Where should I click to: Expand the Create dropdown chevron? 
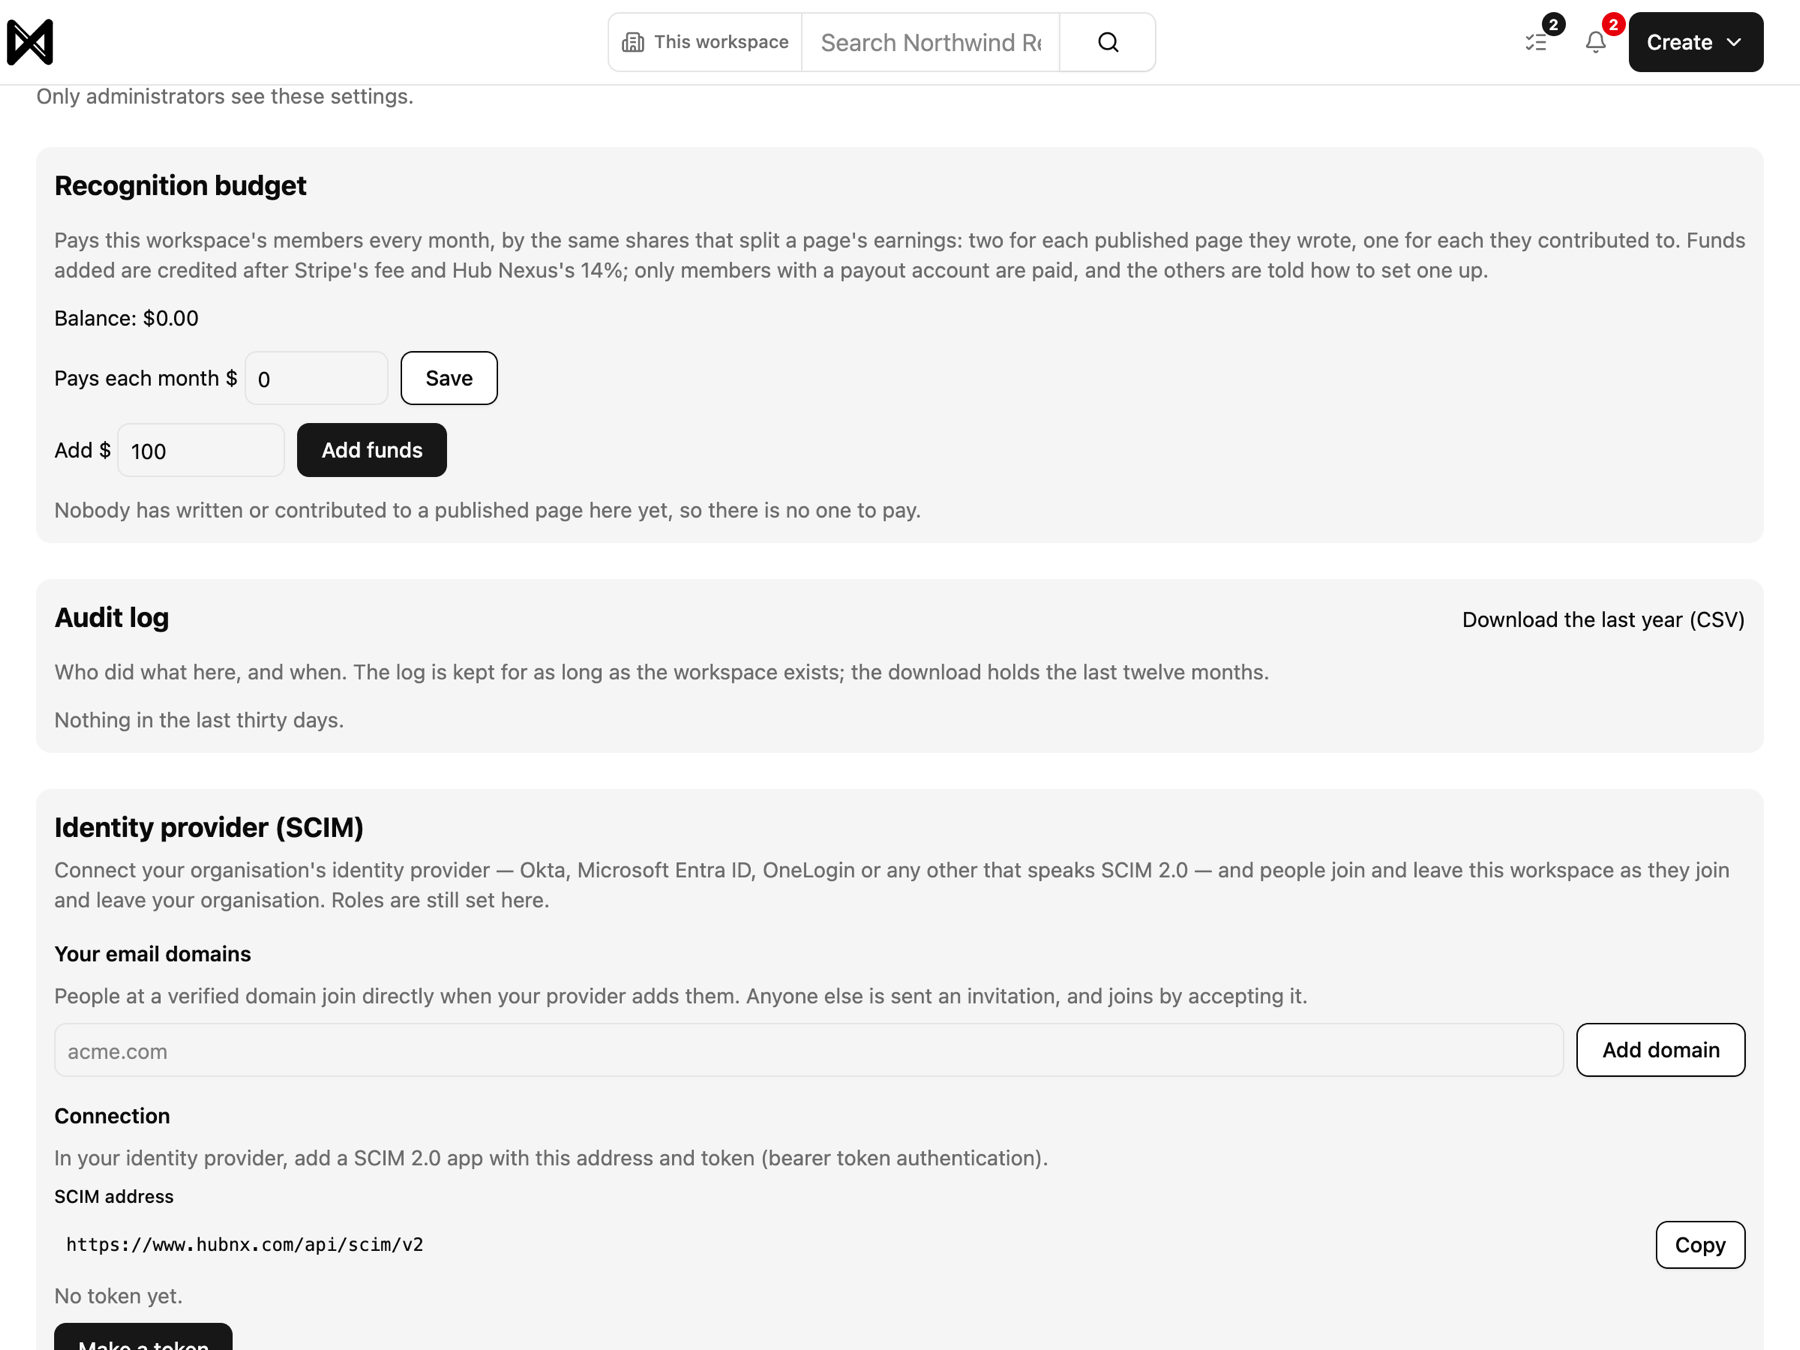[x=1735, y=42]
